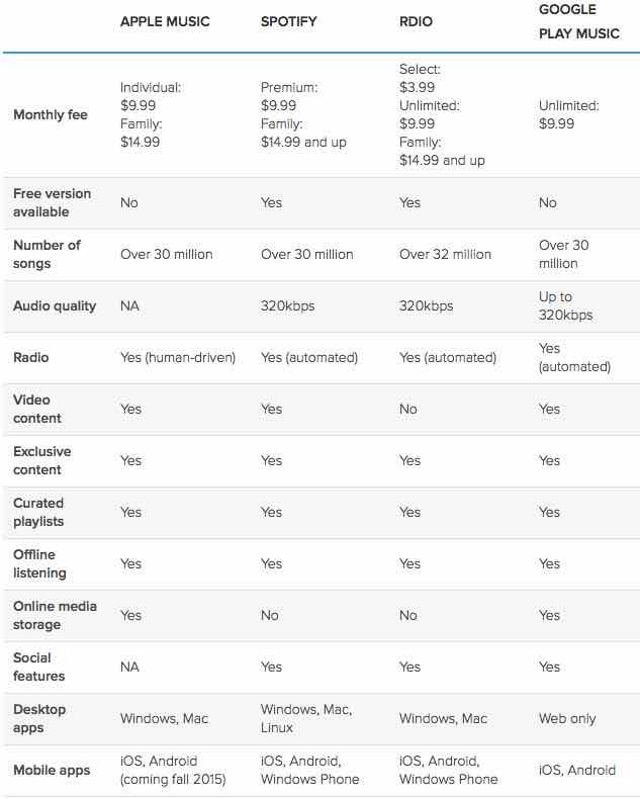
Task: Select the Curated playlists row label
Action: (38, 512)
